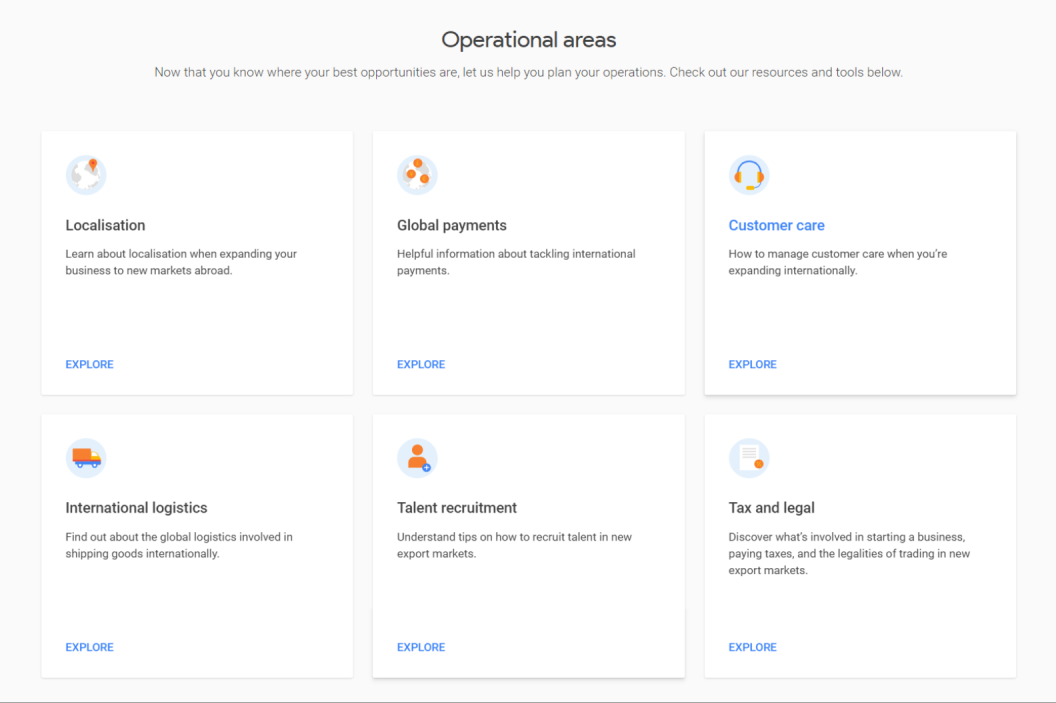Click the Global payments globe icon
The height and width of the screenshot is (703, 1056).
417,175
